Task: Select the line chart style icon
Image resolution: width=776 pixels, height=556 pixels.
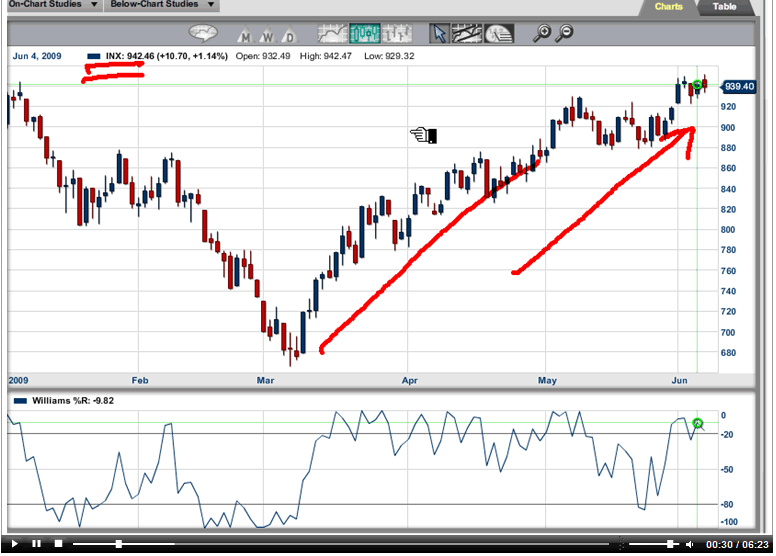Action: click(333, 33)
